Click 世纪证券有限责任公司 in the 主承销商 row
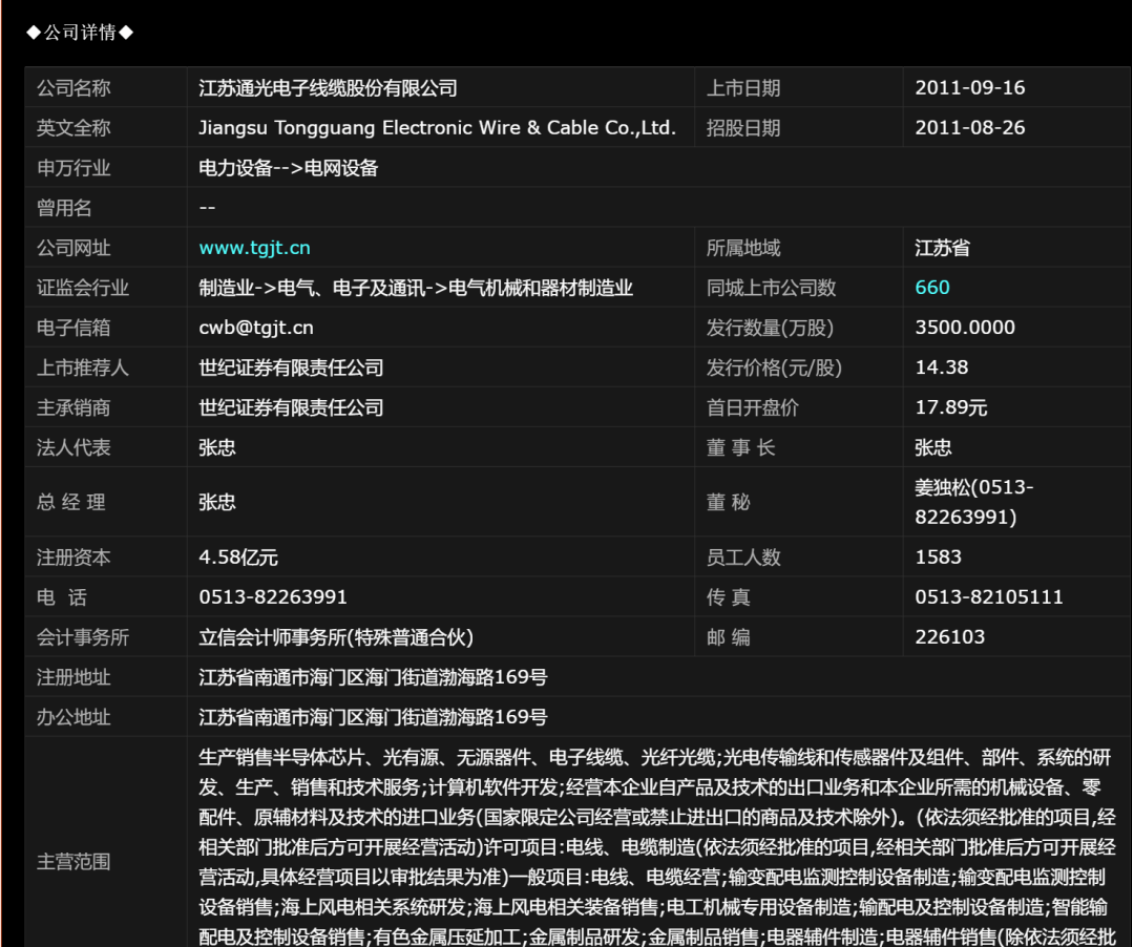This screenshot has width=1132, height=949. click(291, 408)
